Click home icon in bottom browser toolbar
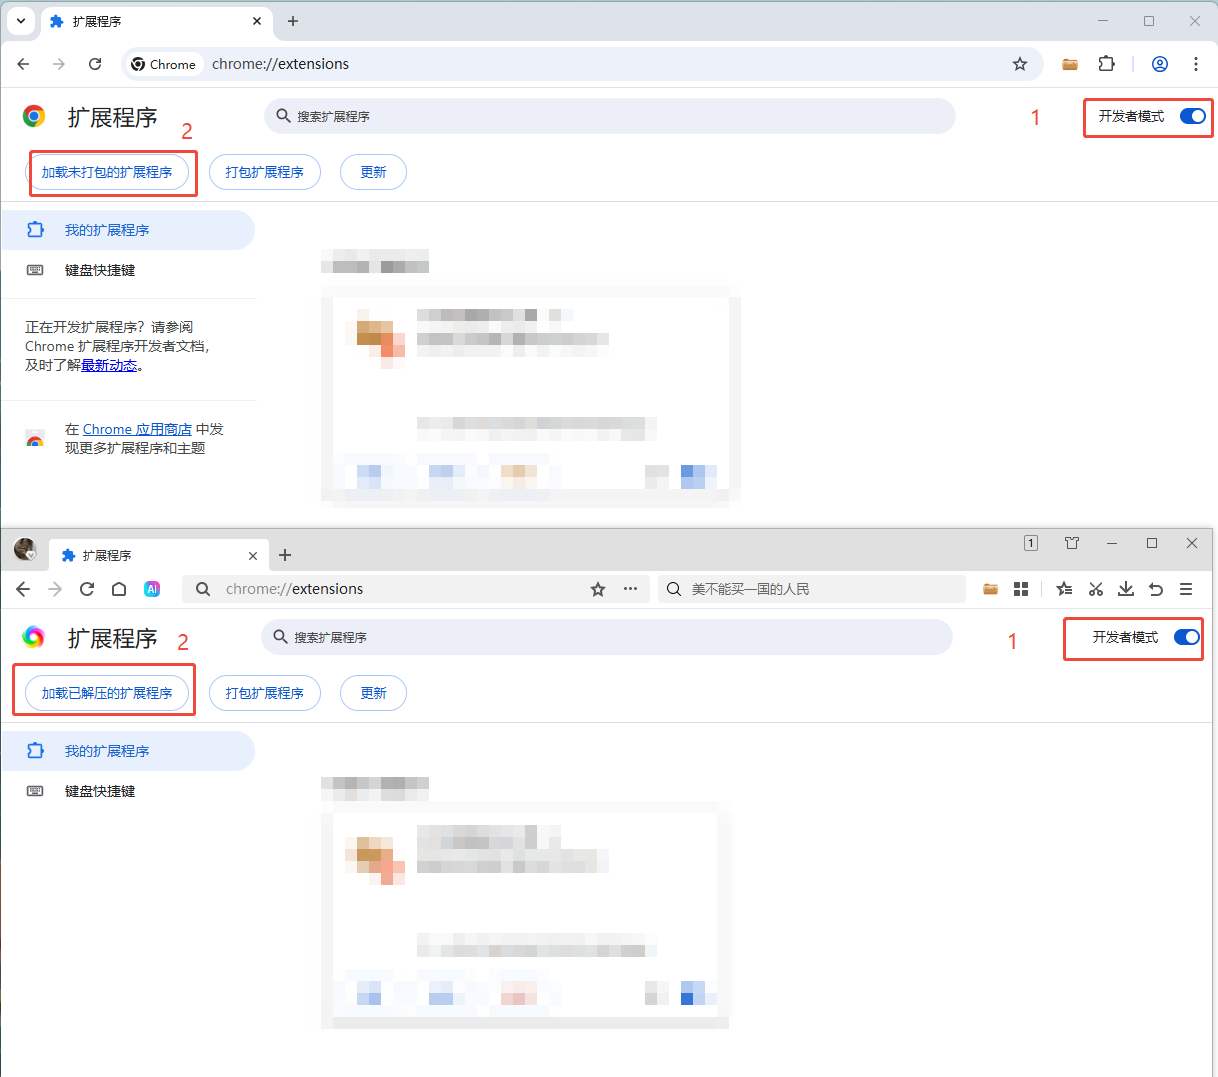The image size is (1218, 1077). 119,589
